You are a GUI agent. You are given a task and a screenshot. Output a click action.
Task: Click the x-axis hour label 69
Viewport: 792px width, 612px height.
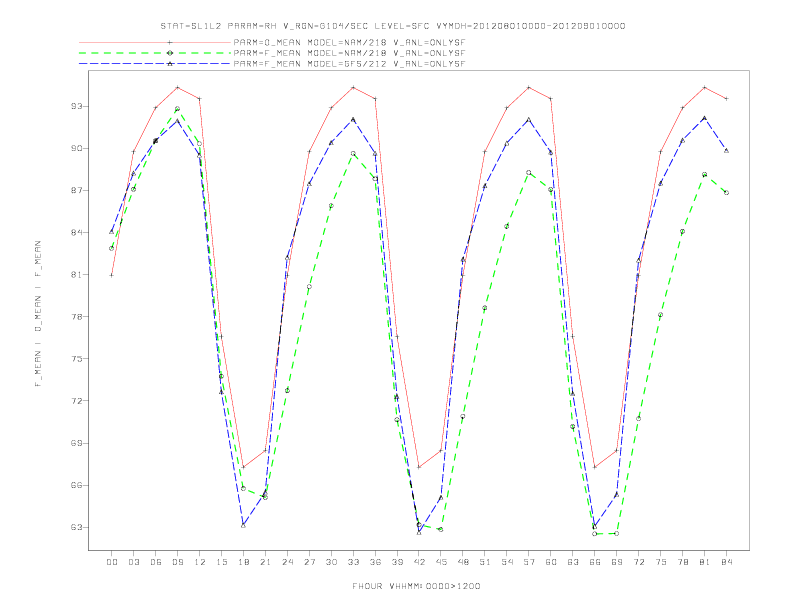pyautogui.click(x=617, y=562)
